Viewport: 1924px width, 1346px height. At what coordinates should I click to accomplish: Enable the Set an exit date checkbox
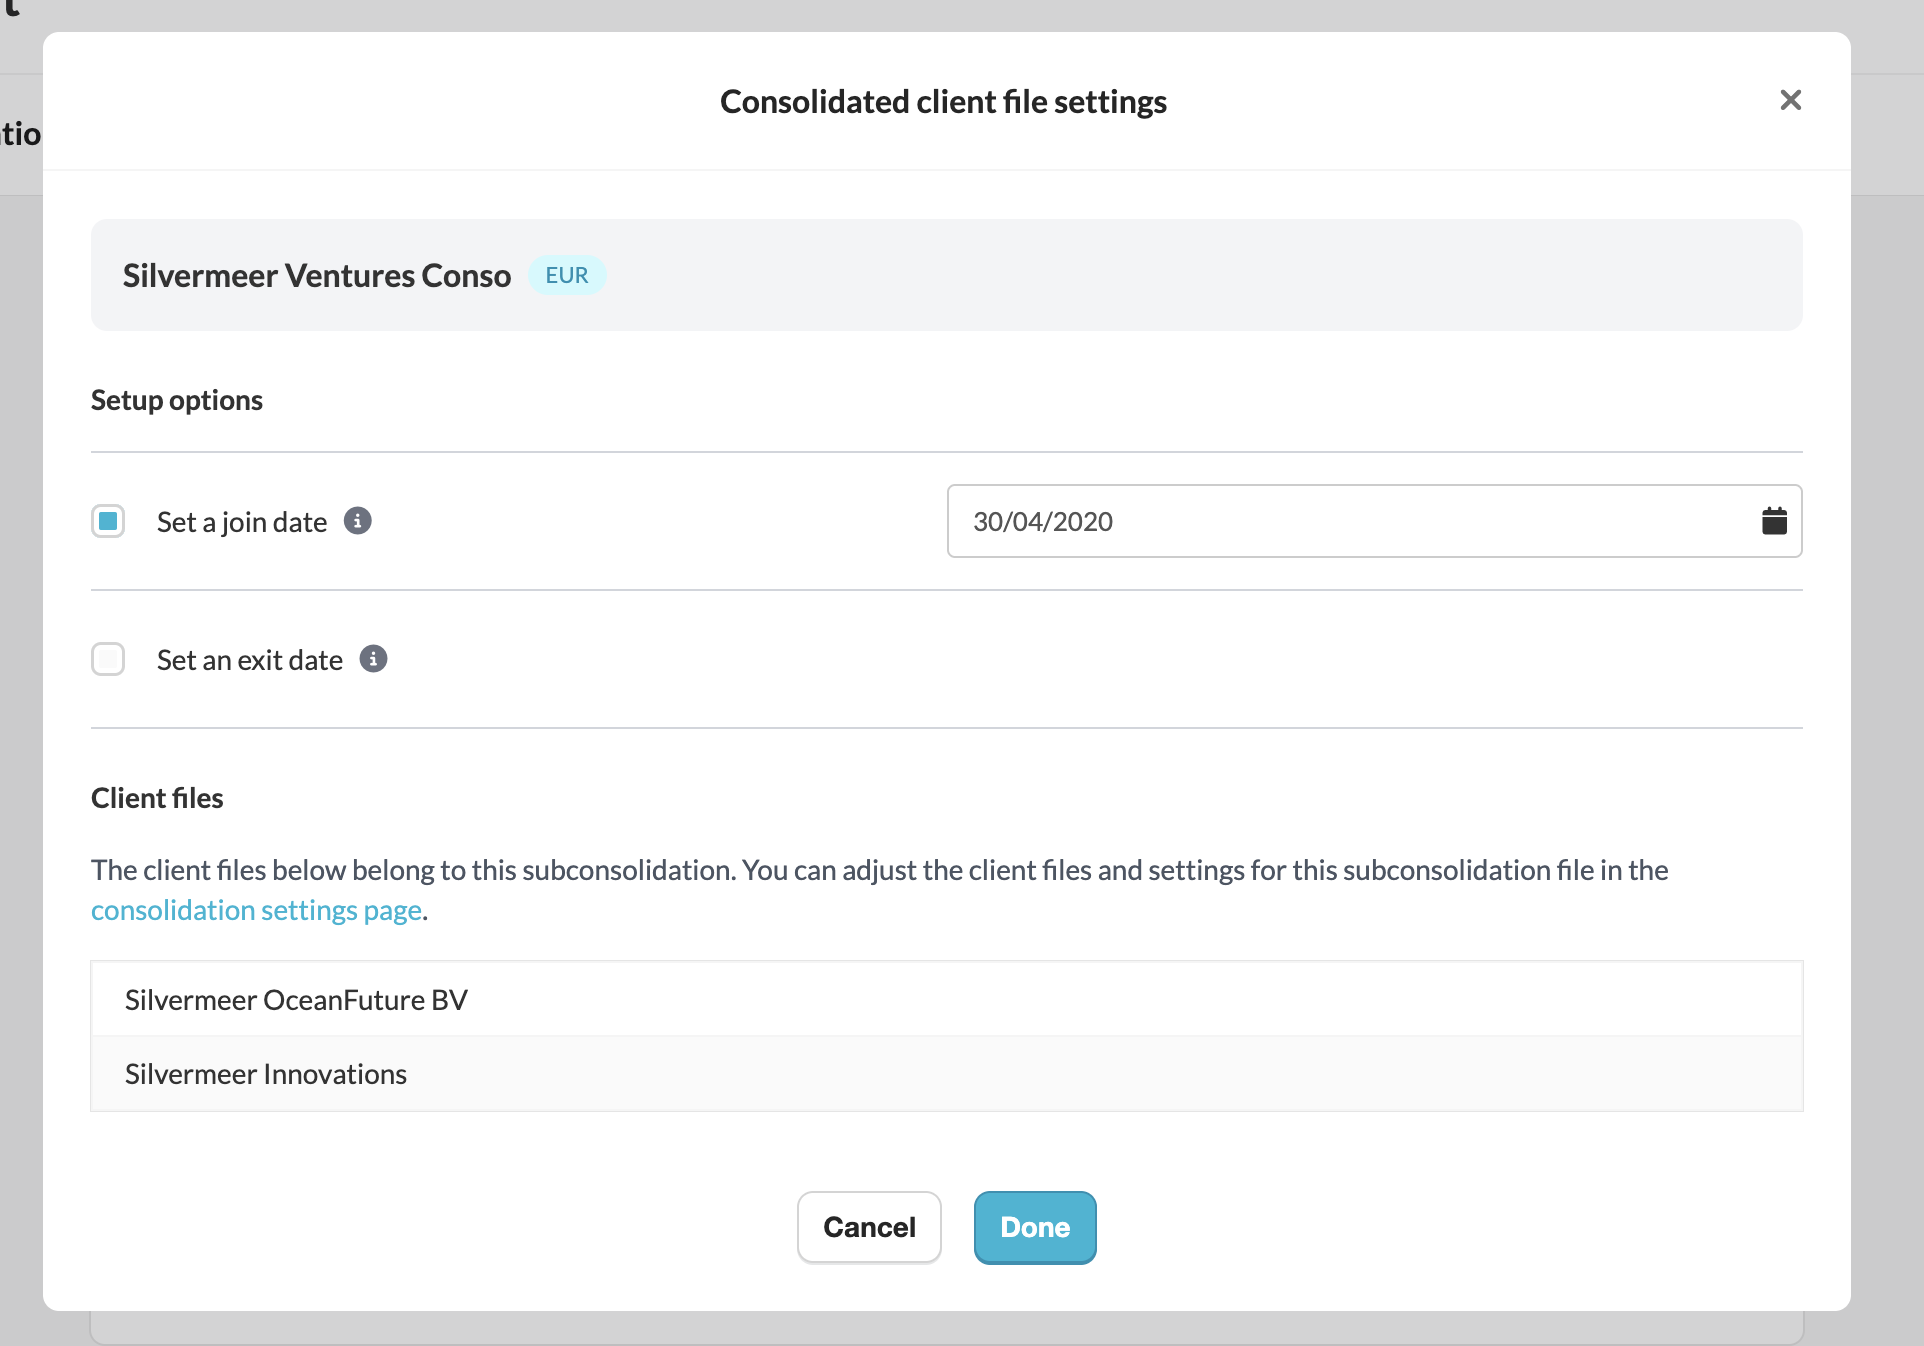108,659
